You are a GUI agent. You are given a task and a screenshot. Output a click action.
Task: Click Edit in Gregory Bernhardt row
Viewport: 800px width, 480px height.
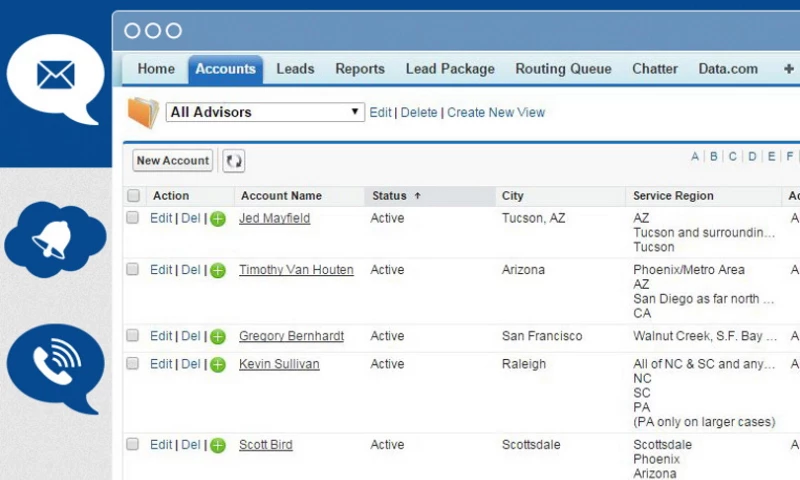pos(161,336)
